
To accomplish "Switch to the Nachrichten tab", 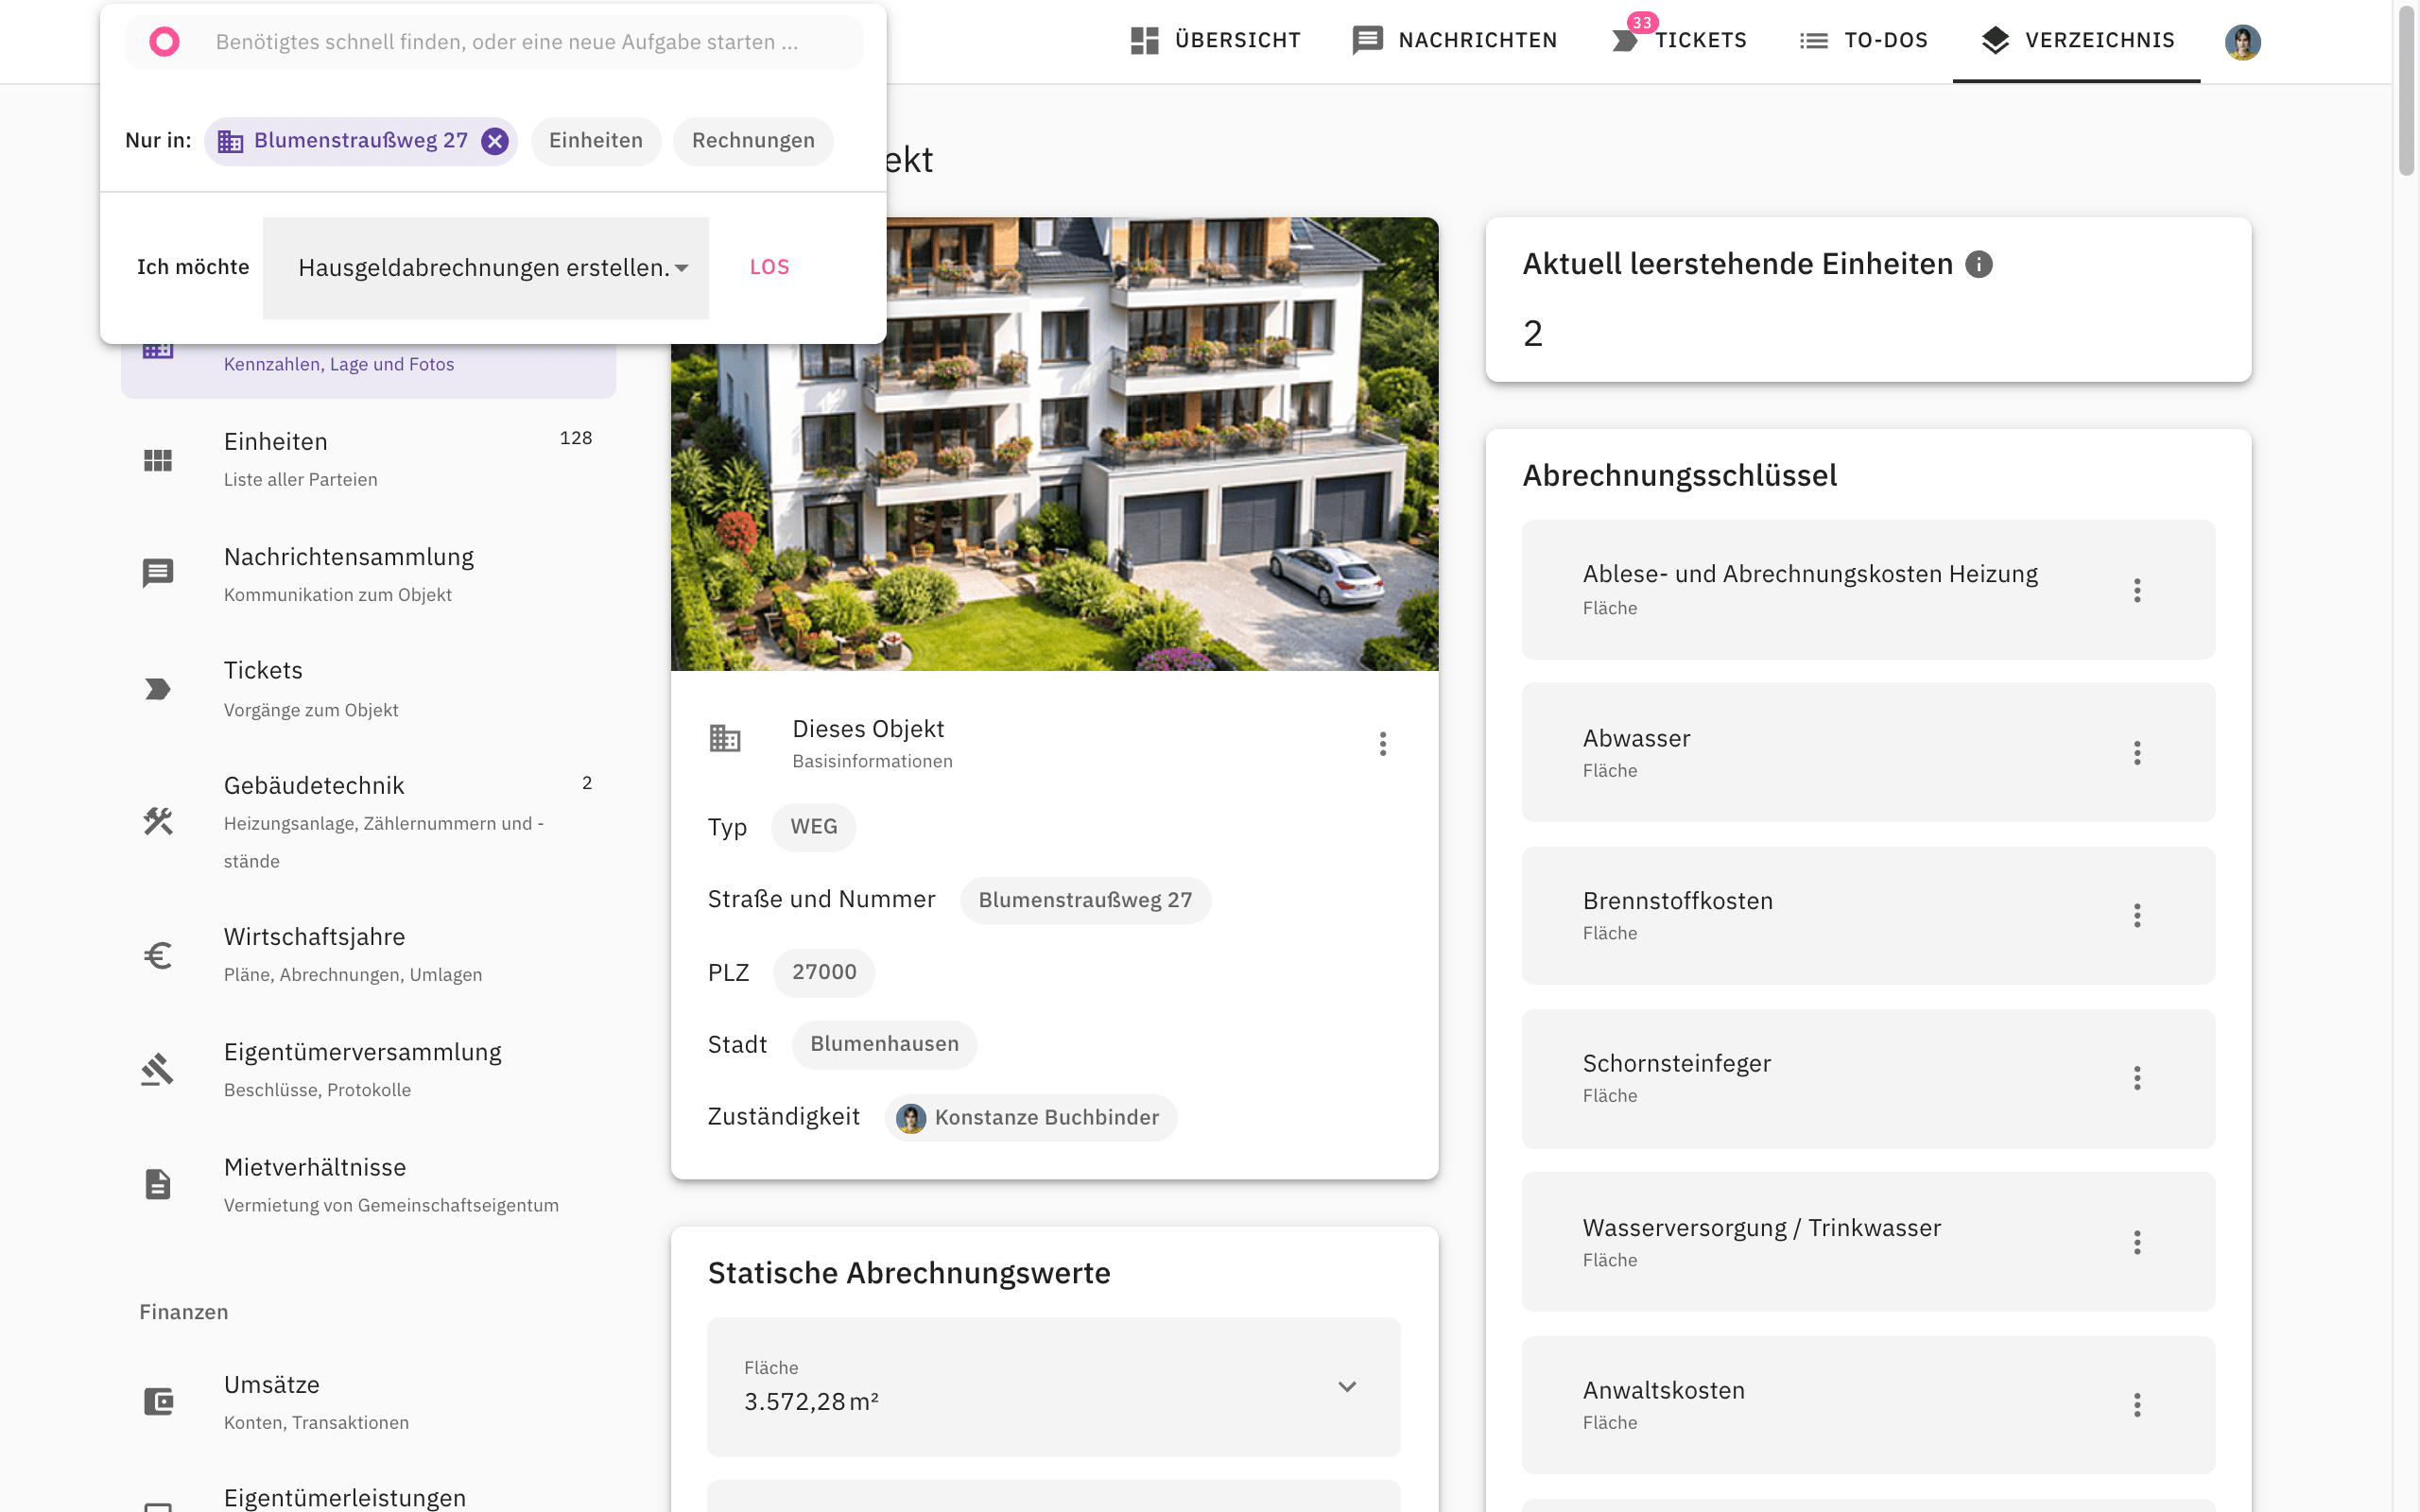I will pyautogui.click(x=1455, y=41).
